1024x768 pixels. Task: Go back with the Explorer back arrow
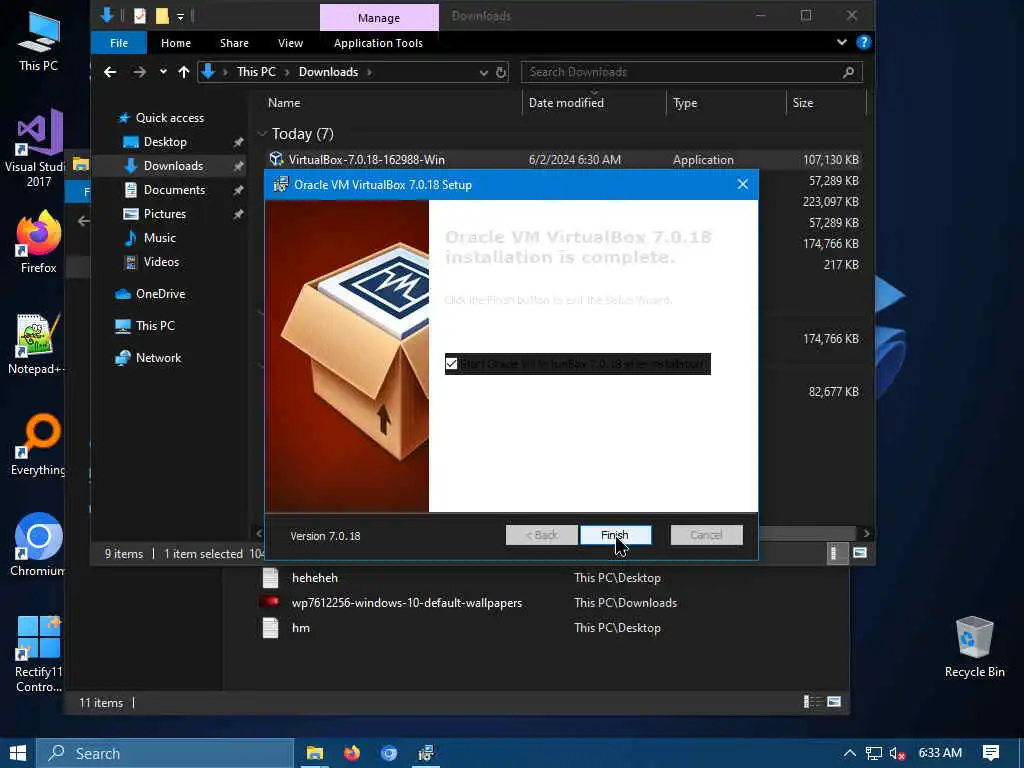tap(110, 72)
